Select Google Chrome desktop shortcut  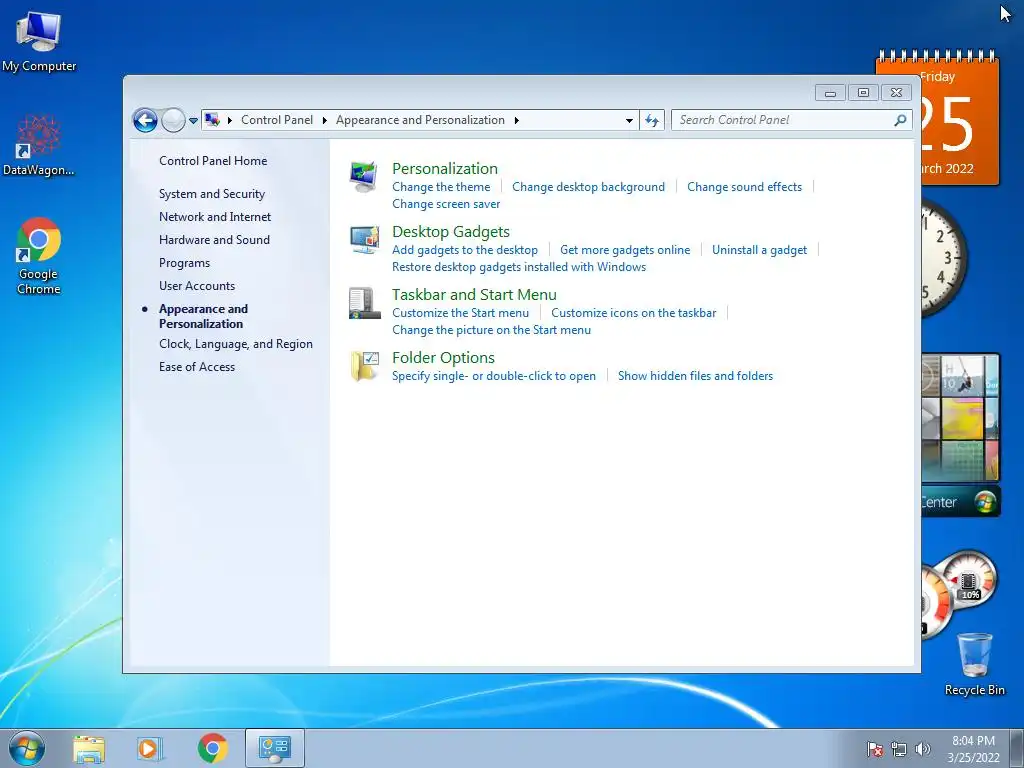click(39, 257)
